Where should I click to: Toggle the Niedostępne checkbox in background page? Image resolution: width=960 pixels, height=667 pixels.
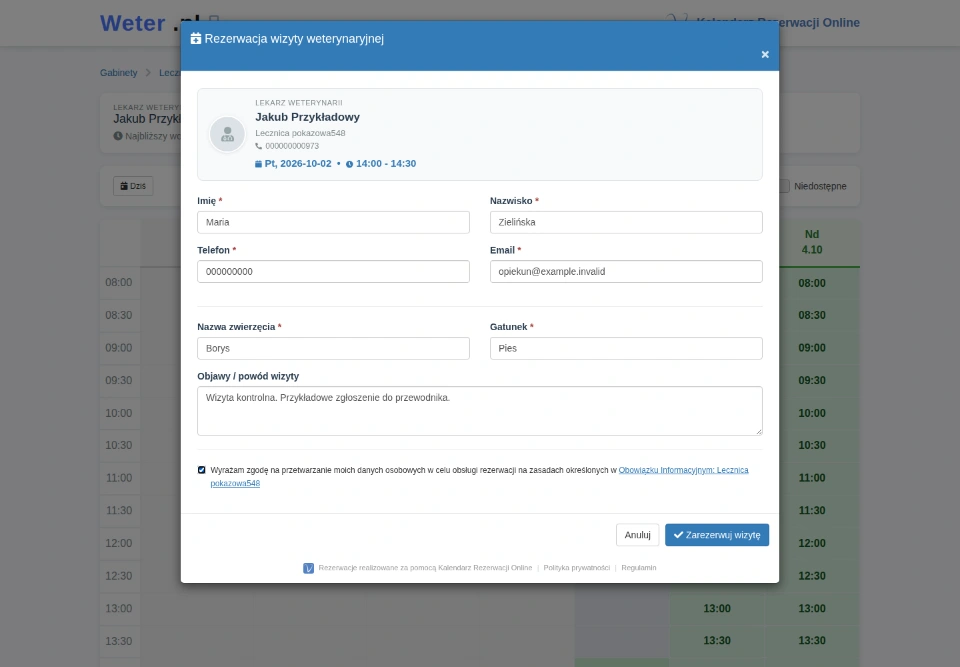[784, 186]
